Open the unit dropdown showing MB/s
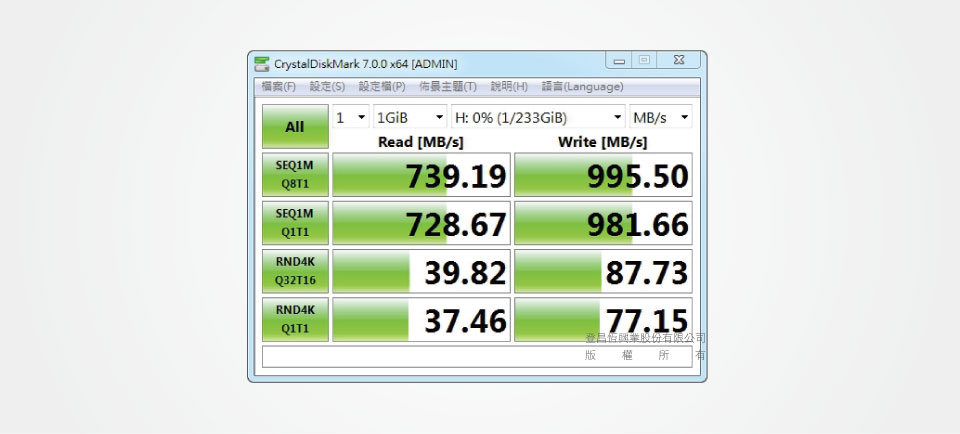 661,117
